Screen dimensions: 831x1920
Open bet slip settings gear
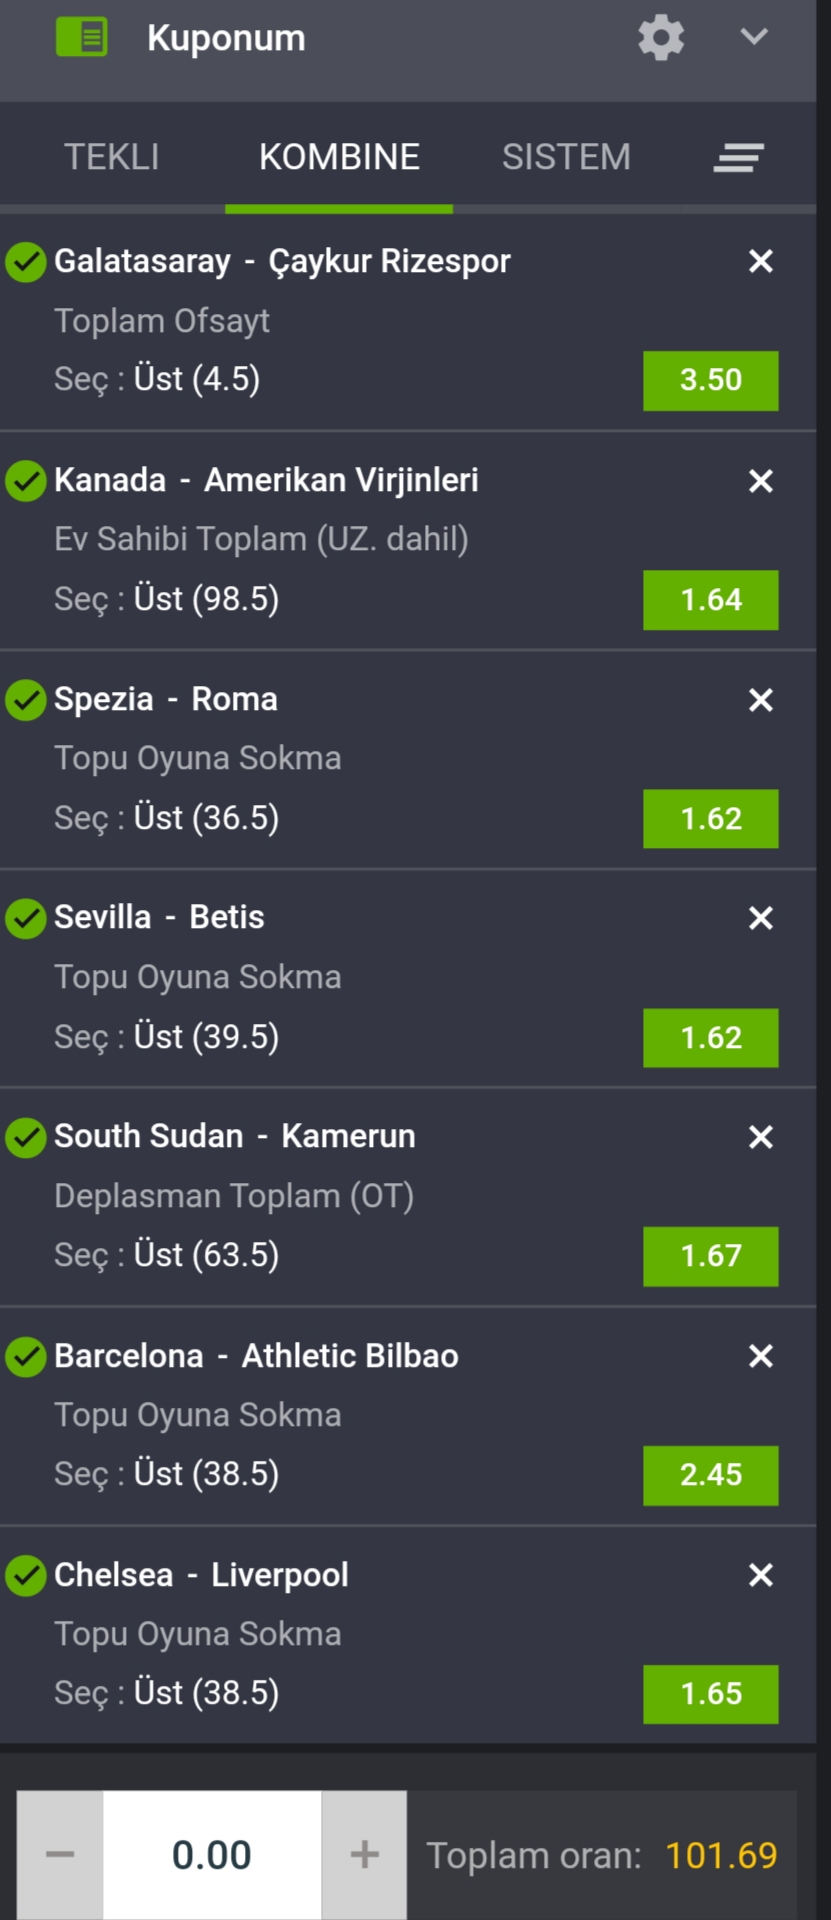(x=660, y=38)
